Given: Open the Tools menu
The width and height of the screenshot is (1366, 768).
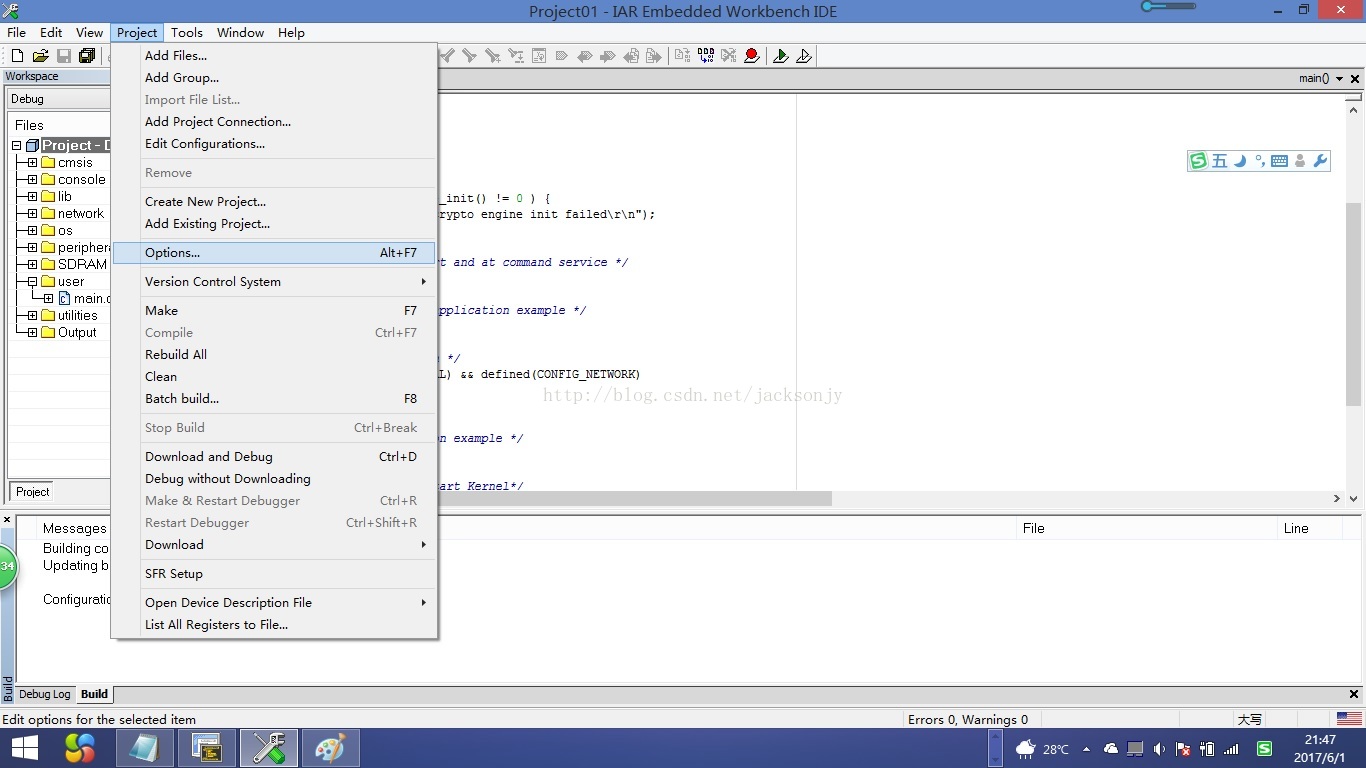Looking at the screenshot, I should tap(187, 33).
